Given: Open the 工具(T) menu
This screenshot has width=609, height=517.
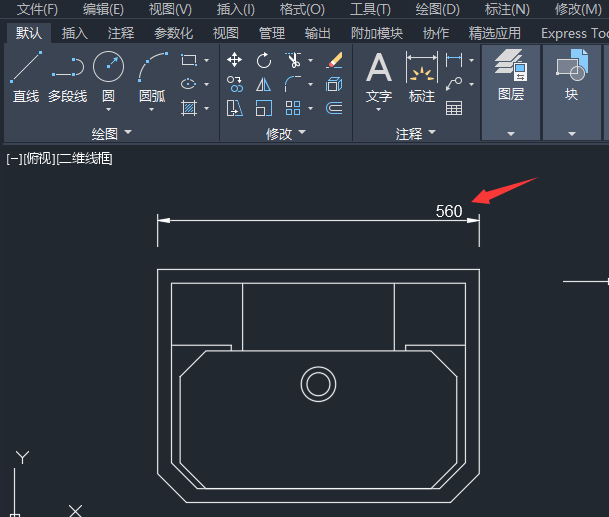Looking at the screenshot, I should point(370,9).
